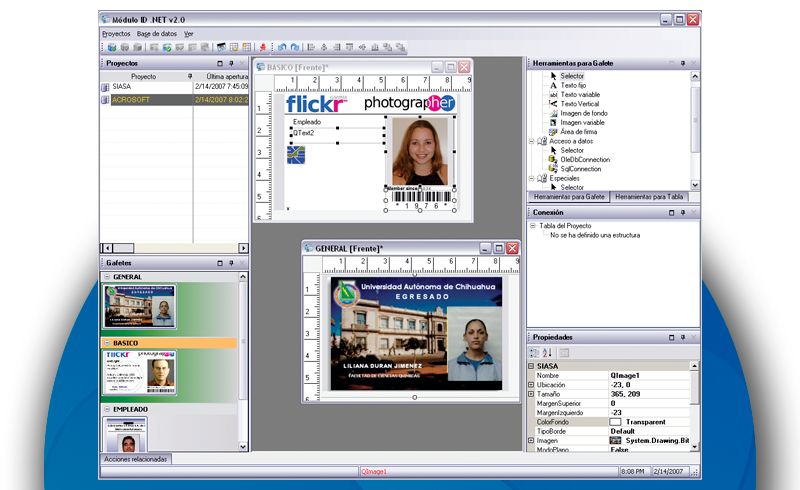Click the redo arrow in the toolbar

tap(295, 47)
